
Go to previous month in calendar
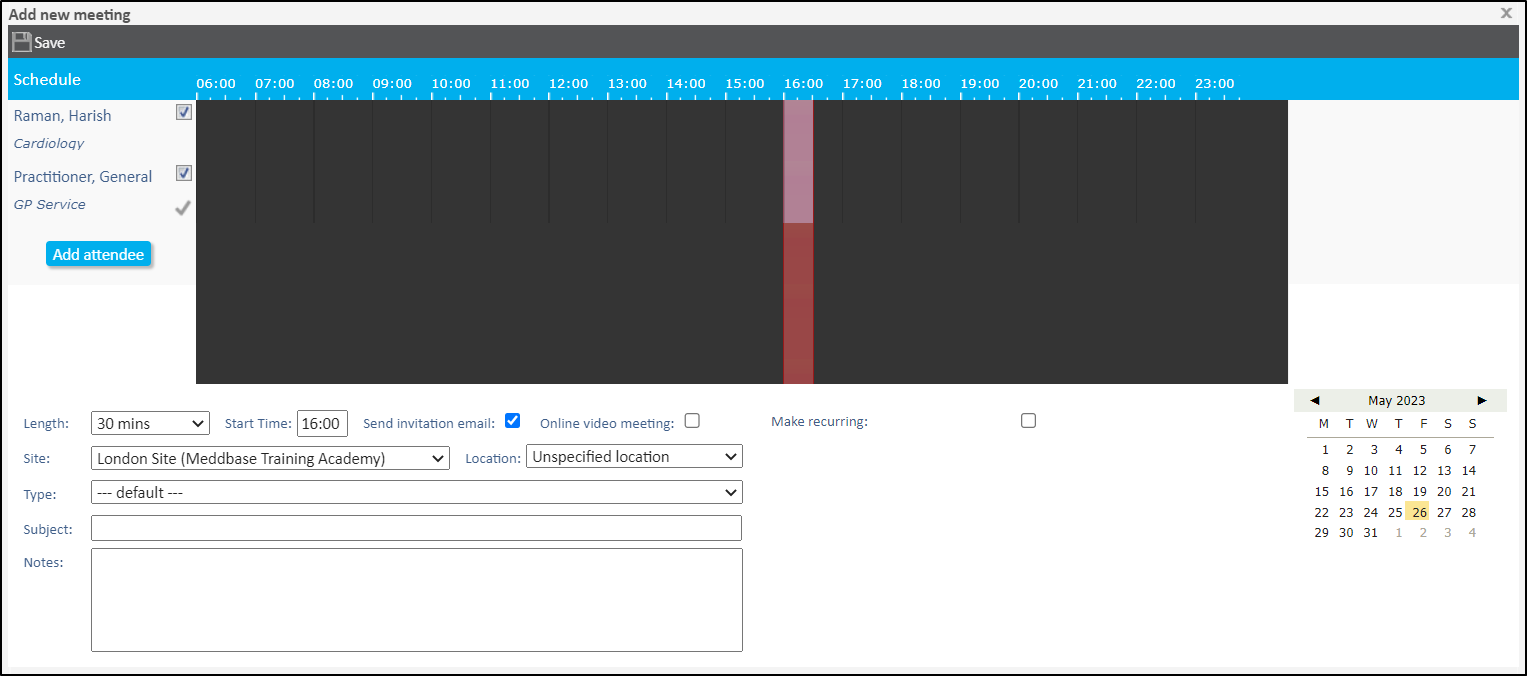1314,400
